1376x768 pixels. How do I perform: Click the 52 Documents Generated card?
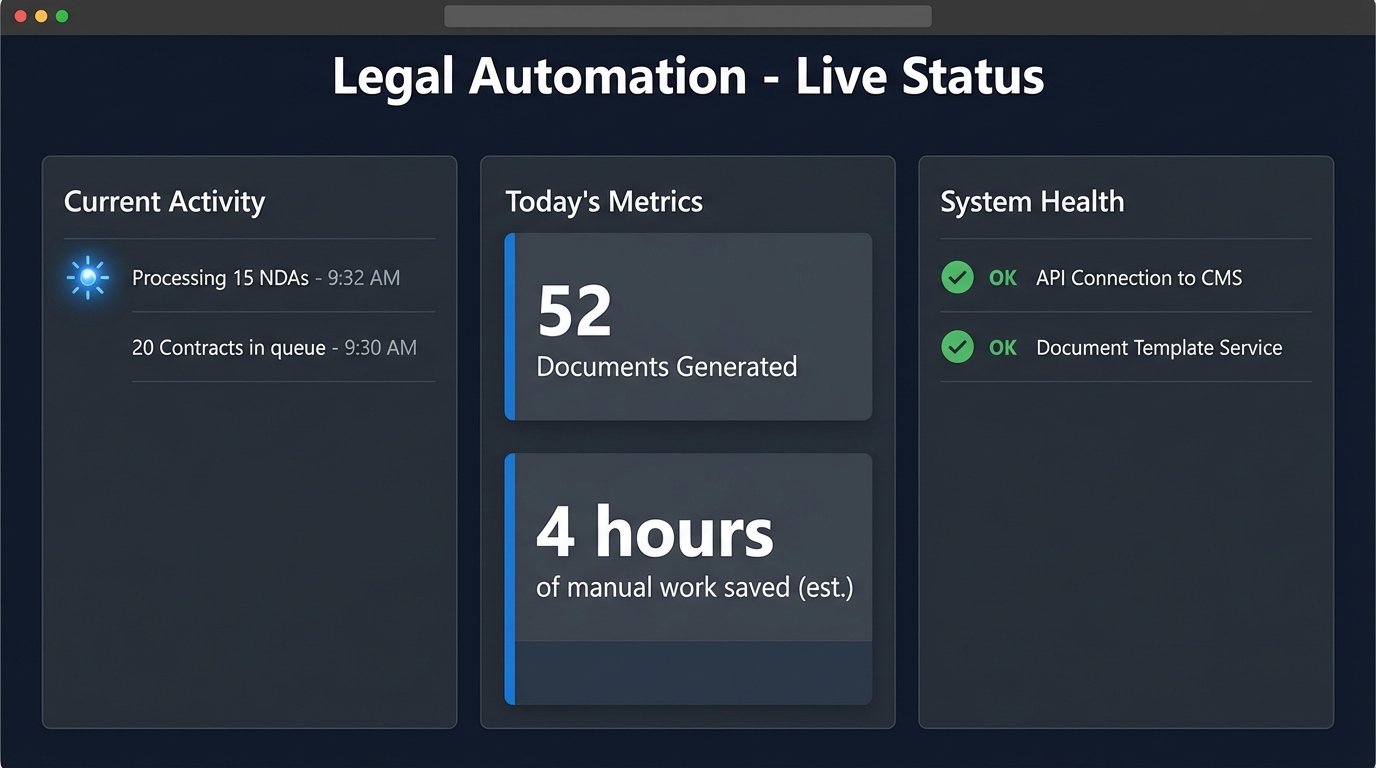688,326
